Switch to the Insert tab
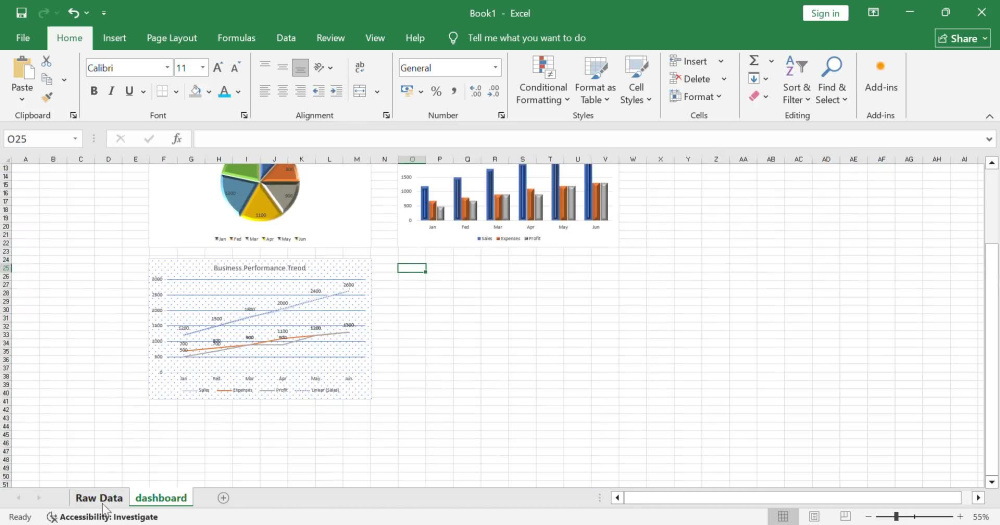 (114, 38)
